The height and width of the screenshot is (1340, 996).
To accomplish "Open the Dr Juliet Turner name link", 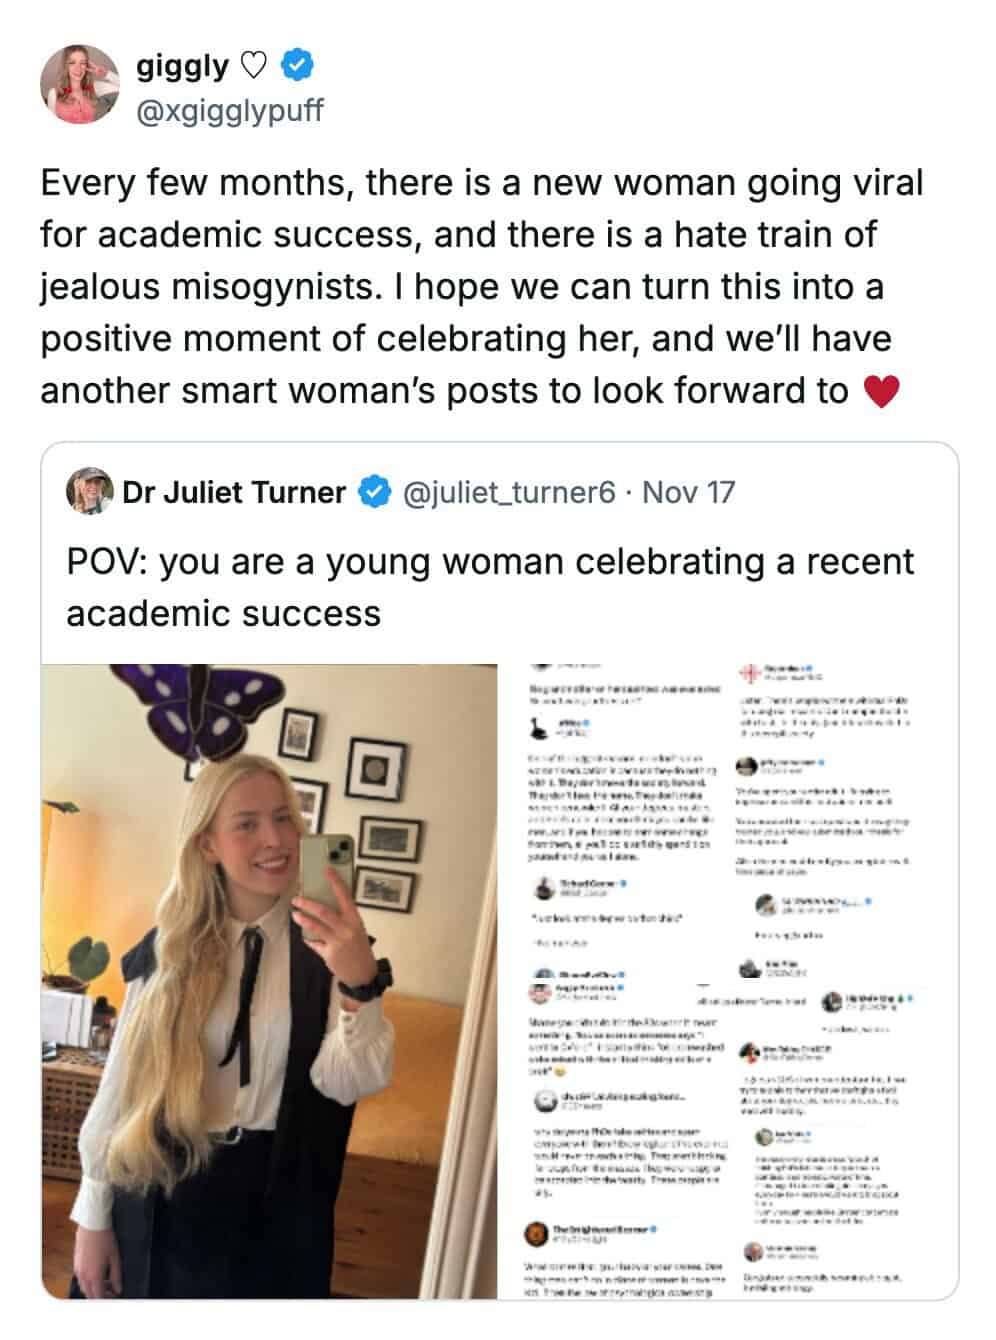I will tap(234, 493).
